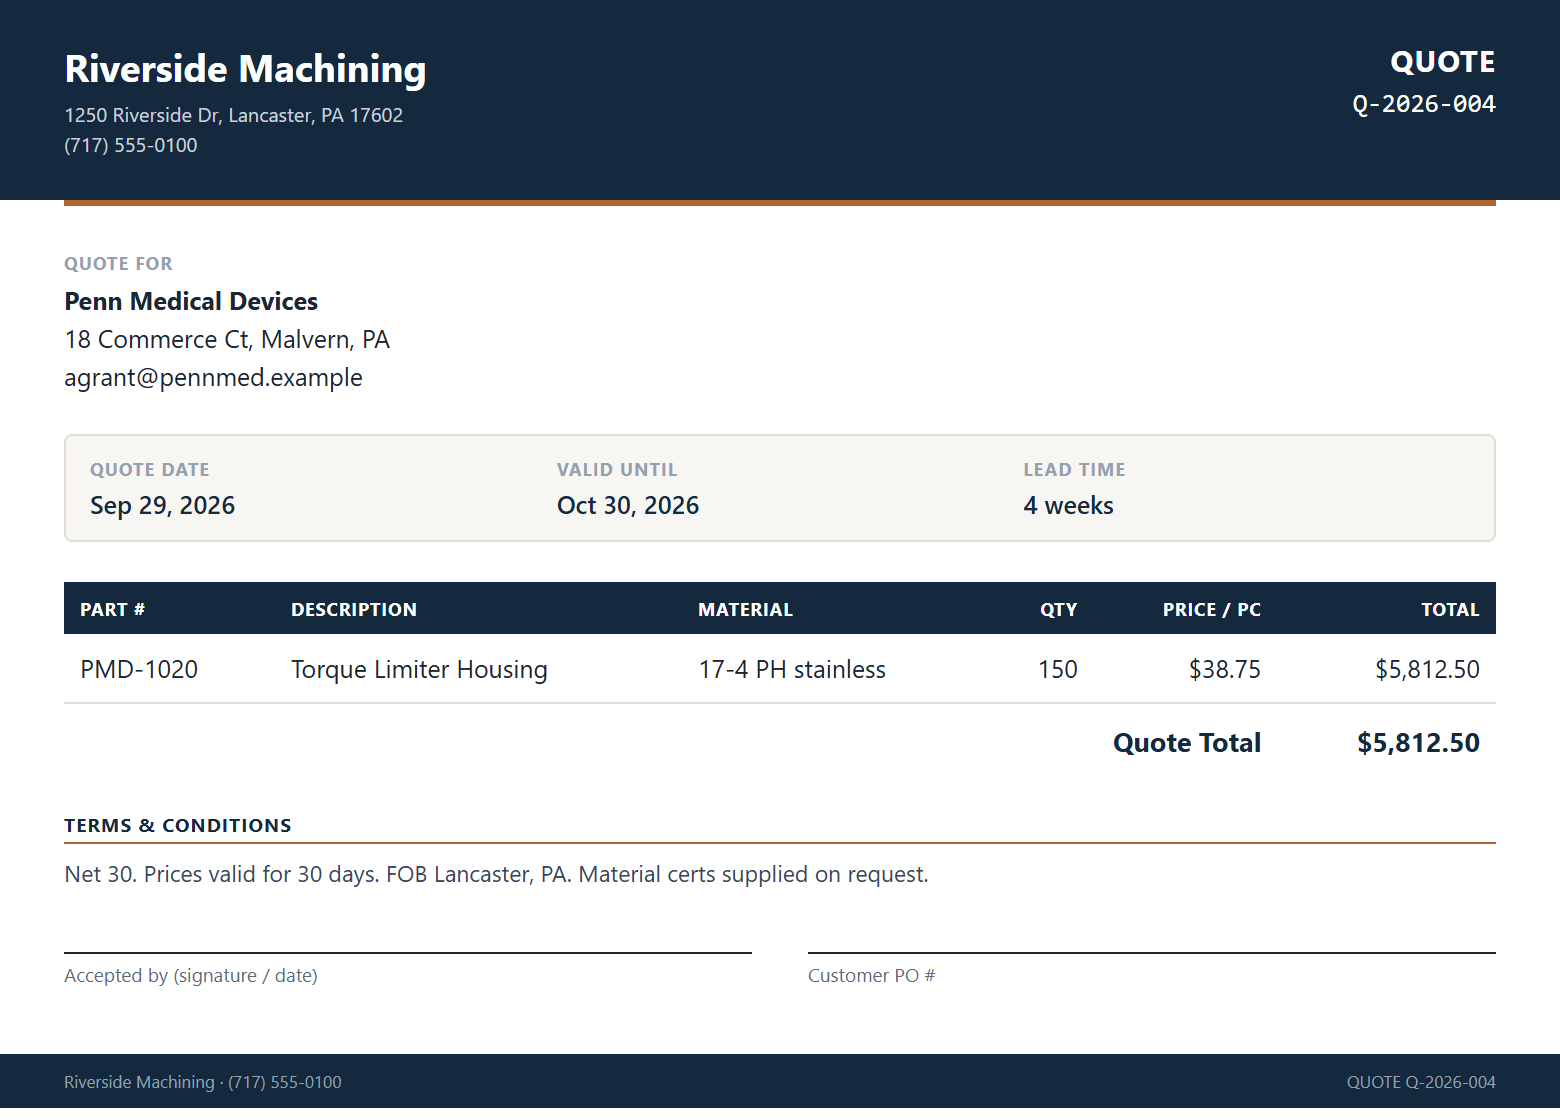Click the PART # column header
Screen dimensions: 1560x1120
(113, 610)
